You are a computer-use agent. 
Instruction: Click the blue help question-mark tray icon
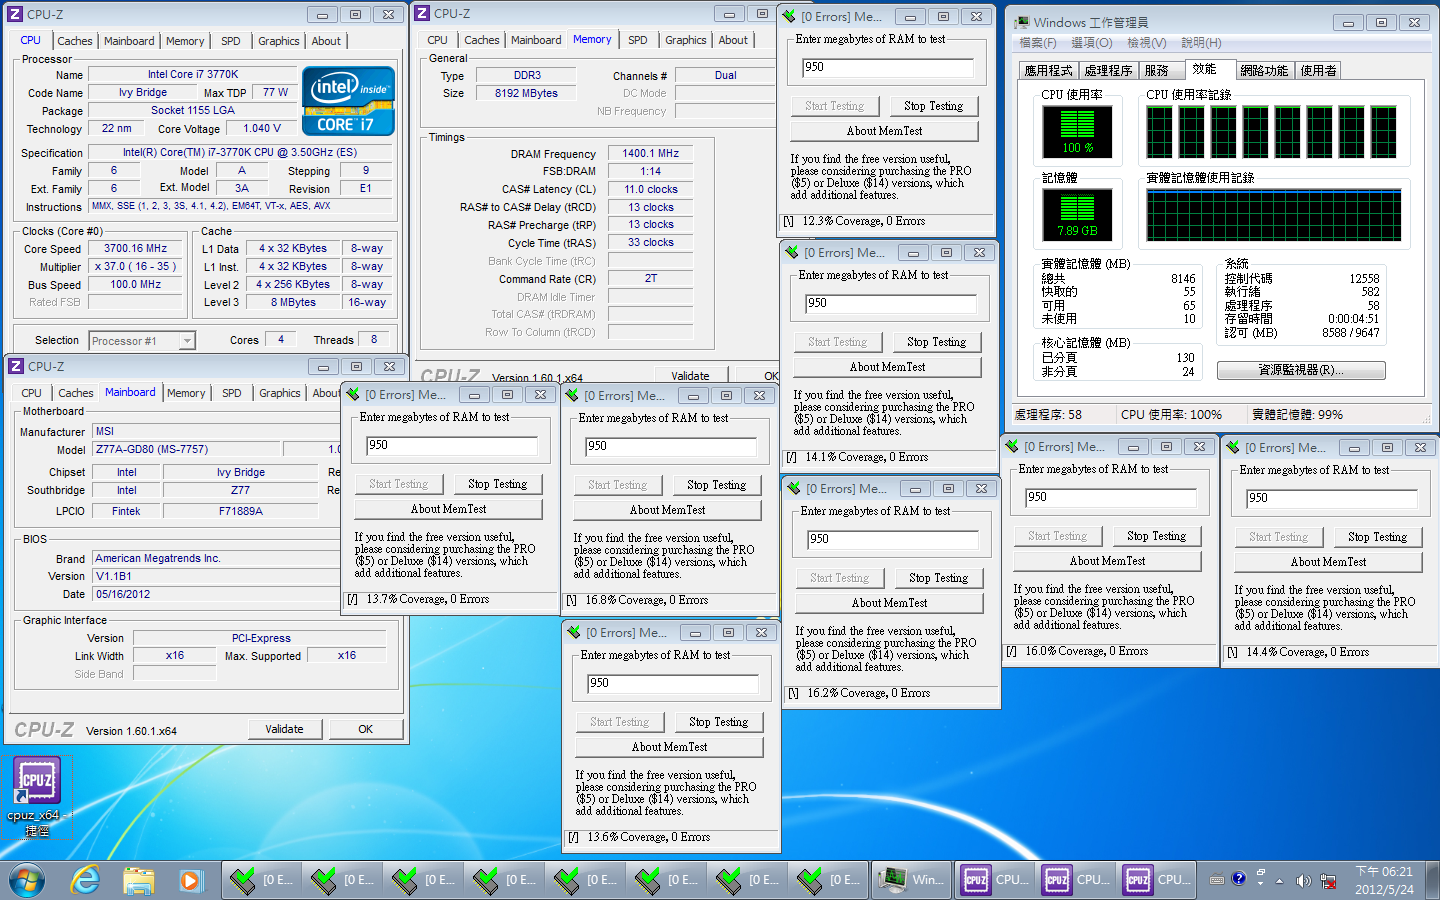coord(1239,879)
